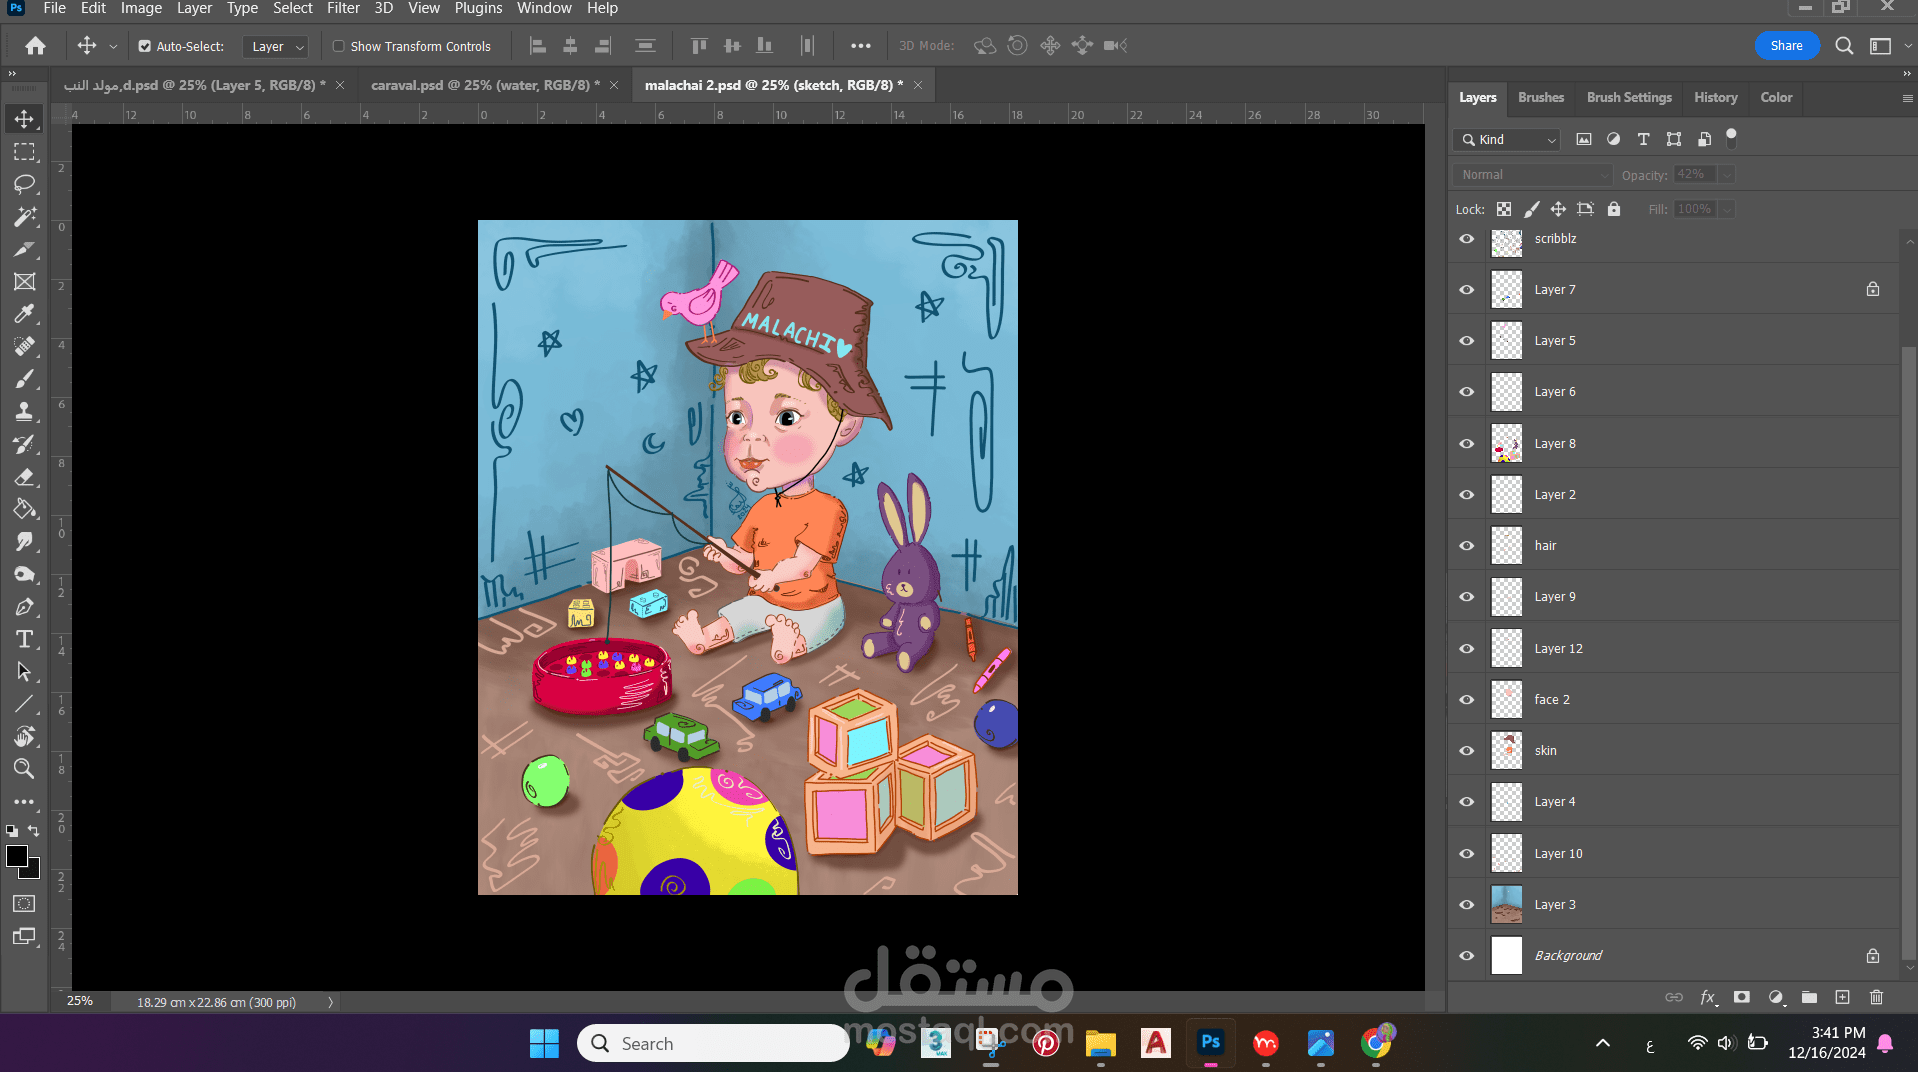Select the Eyedropper tool
This screenshot has height=1072, width=1918.
point(24,314)
